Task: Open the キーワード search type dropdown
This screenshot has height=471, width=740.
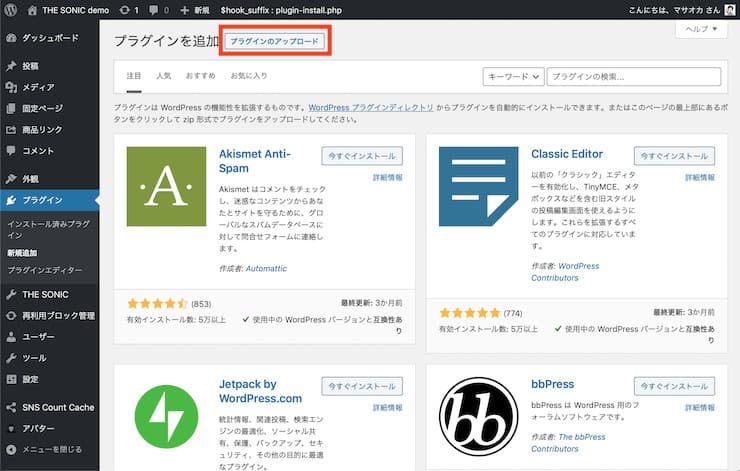Action: pos(513,76)
